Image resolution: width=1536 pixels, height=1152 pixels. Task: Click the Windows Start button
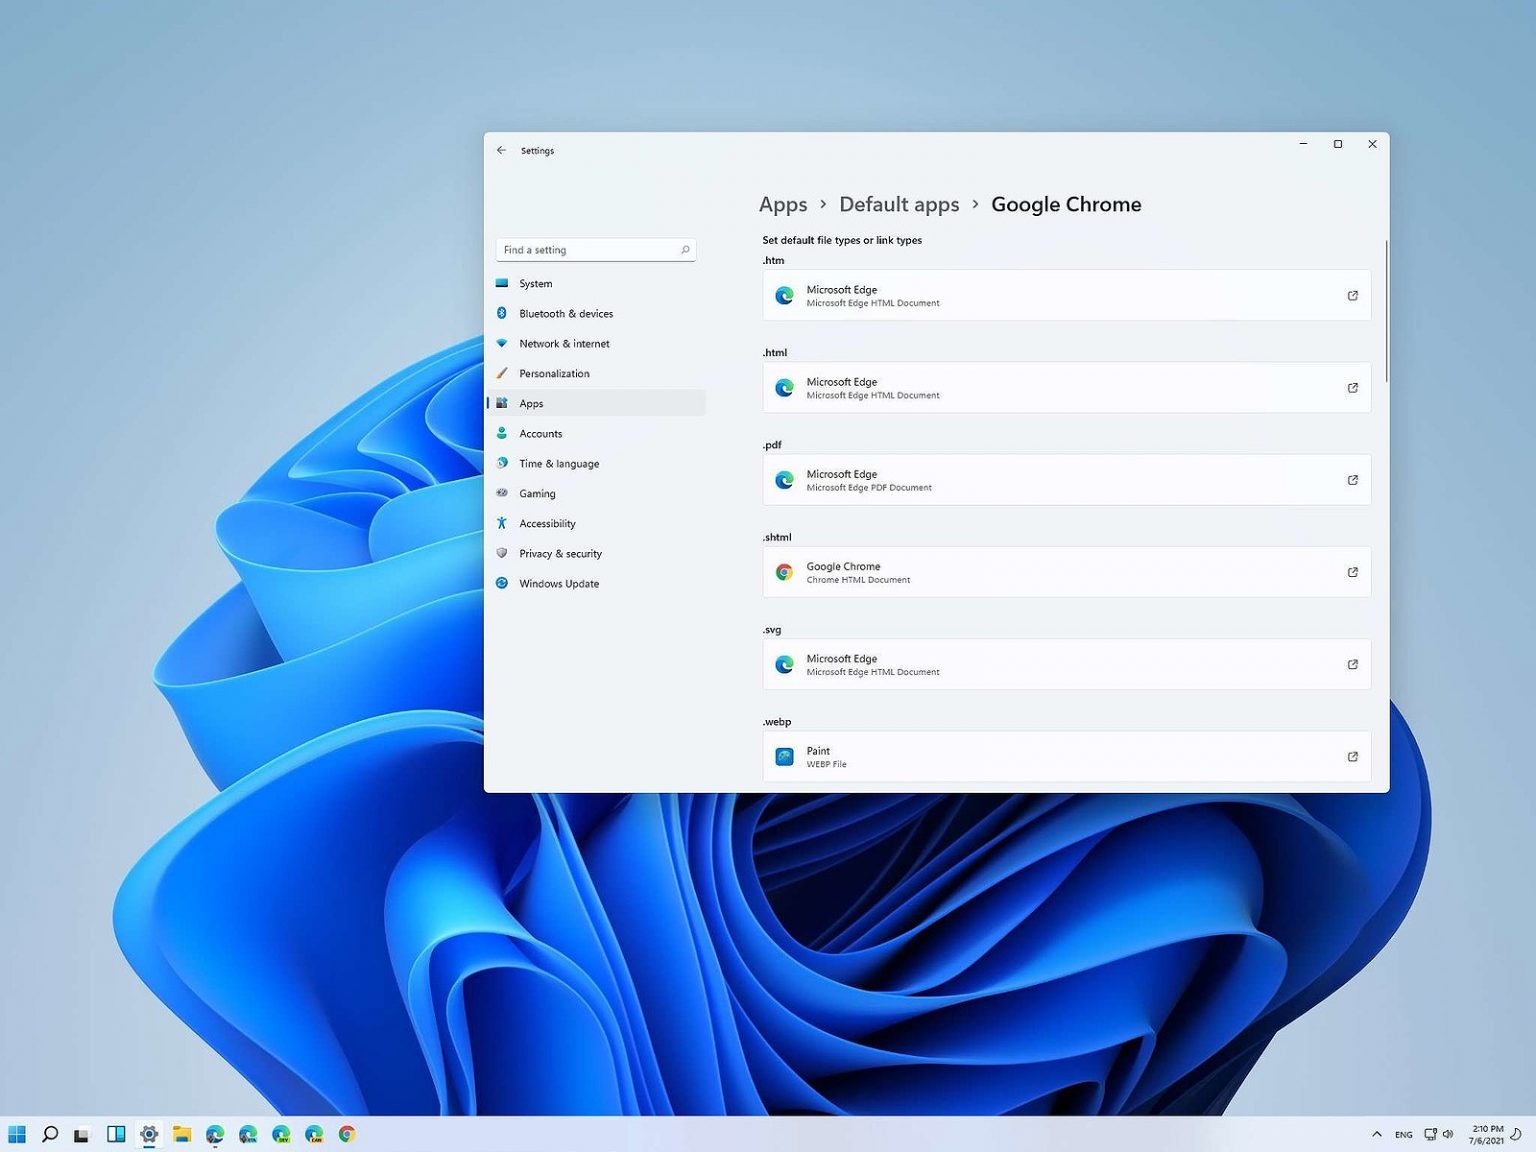(x=17, y=1134)
